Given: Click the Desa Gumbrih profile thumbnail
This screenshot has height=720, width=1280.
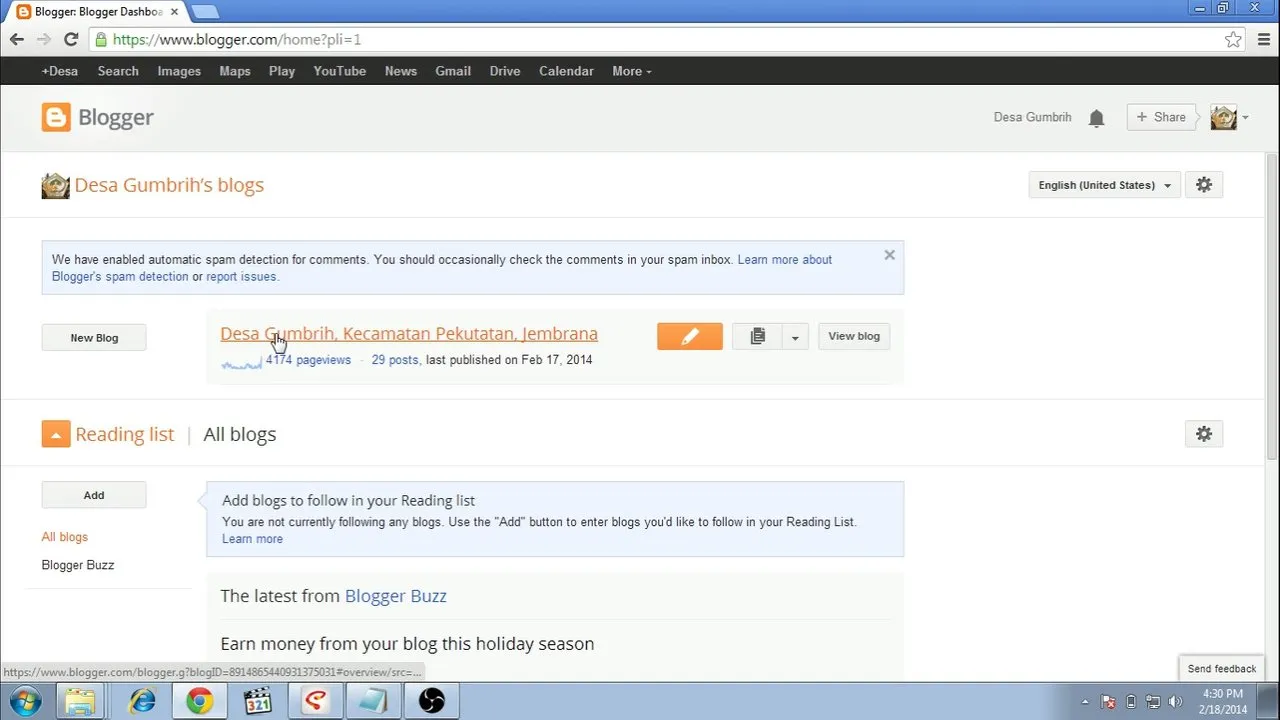Looking at the screenshot, I should 55,186.
